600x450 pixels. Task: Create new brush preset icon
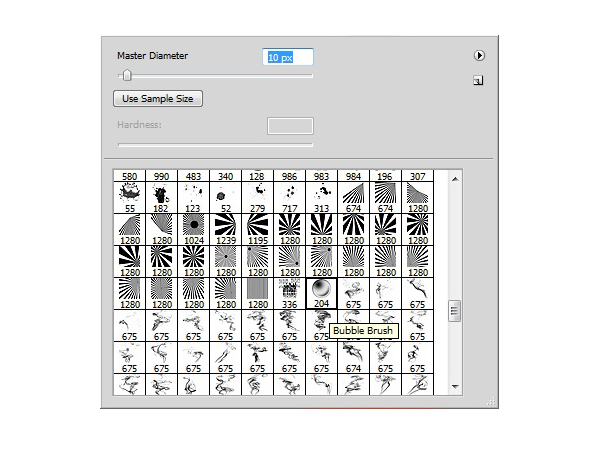tap(478, 80)
